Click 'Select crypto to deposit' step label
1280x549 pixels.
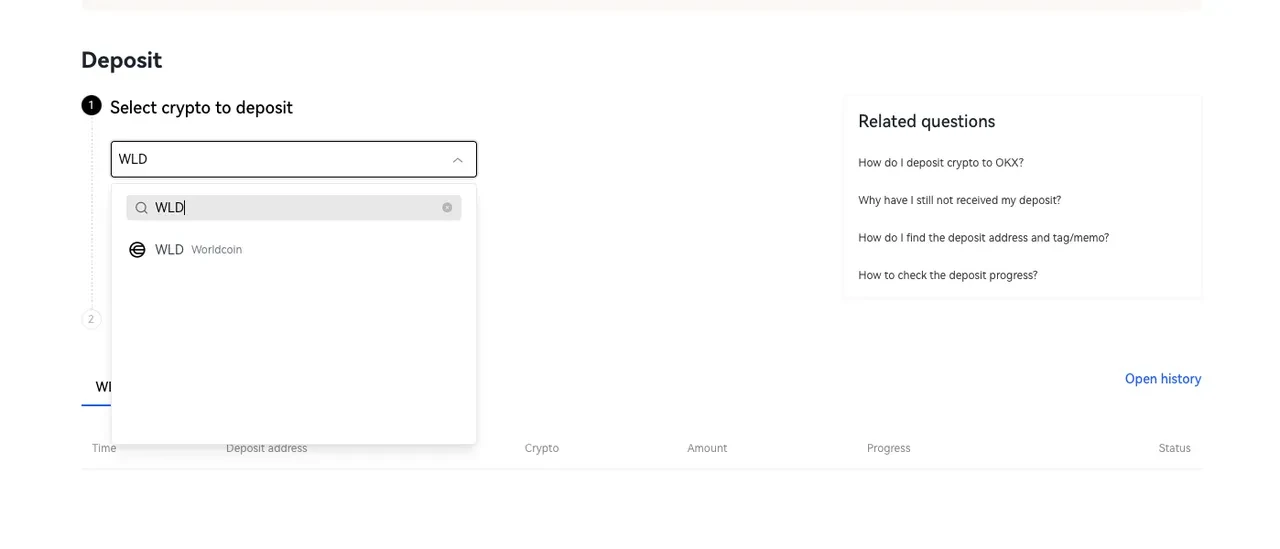click(201, 108)
